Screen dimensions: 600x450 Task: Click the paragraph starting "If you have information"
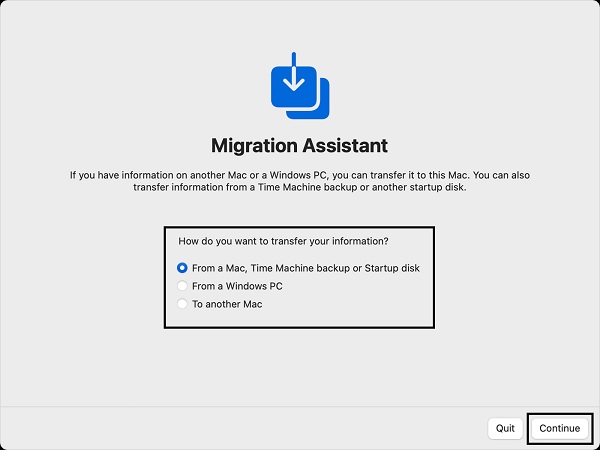point(300,181)
